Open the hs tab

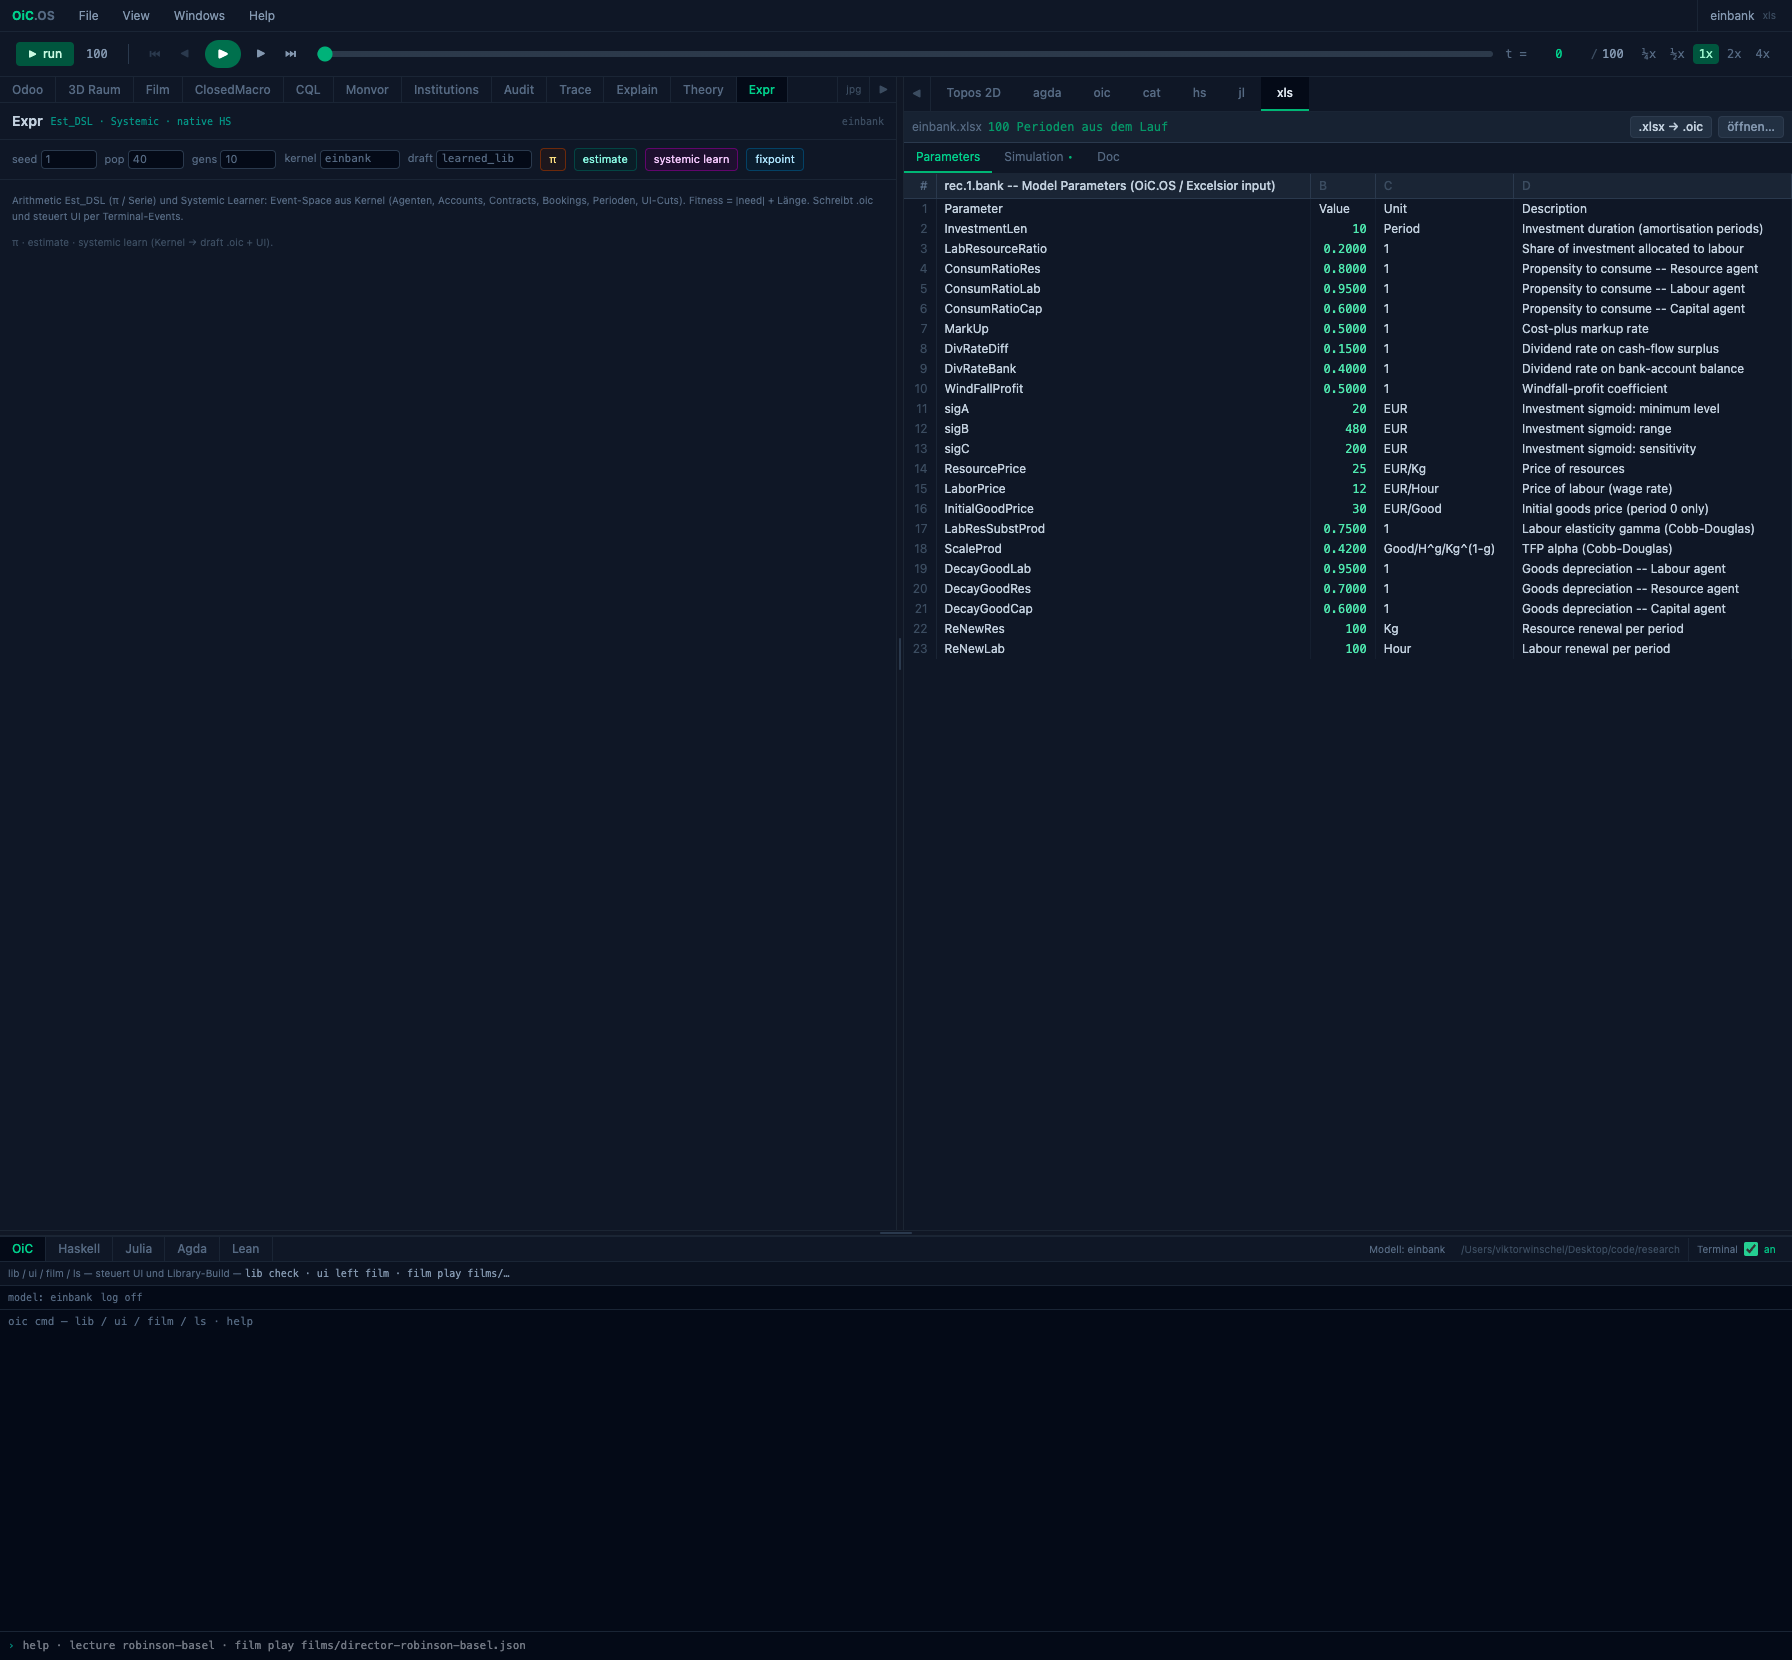[x=1199, y=93]
